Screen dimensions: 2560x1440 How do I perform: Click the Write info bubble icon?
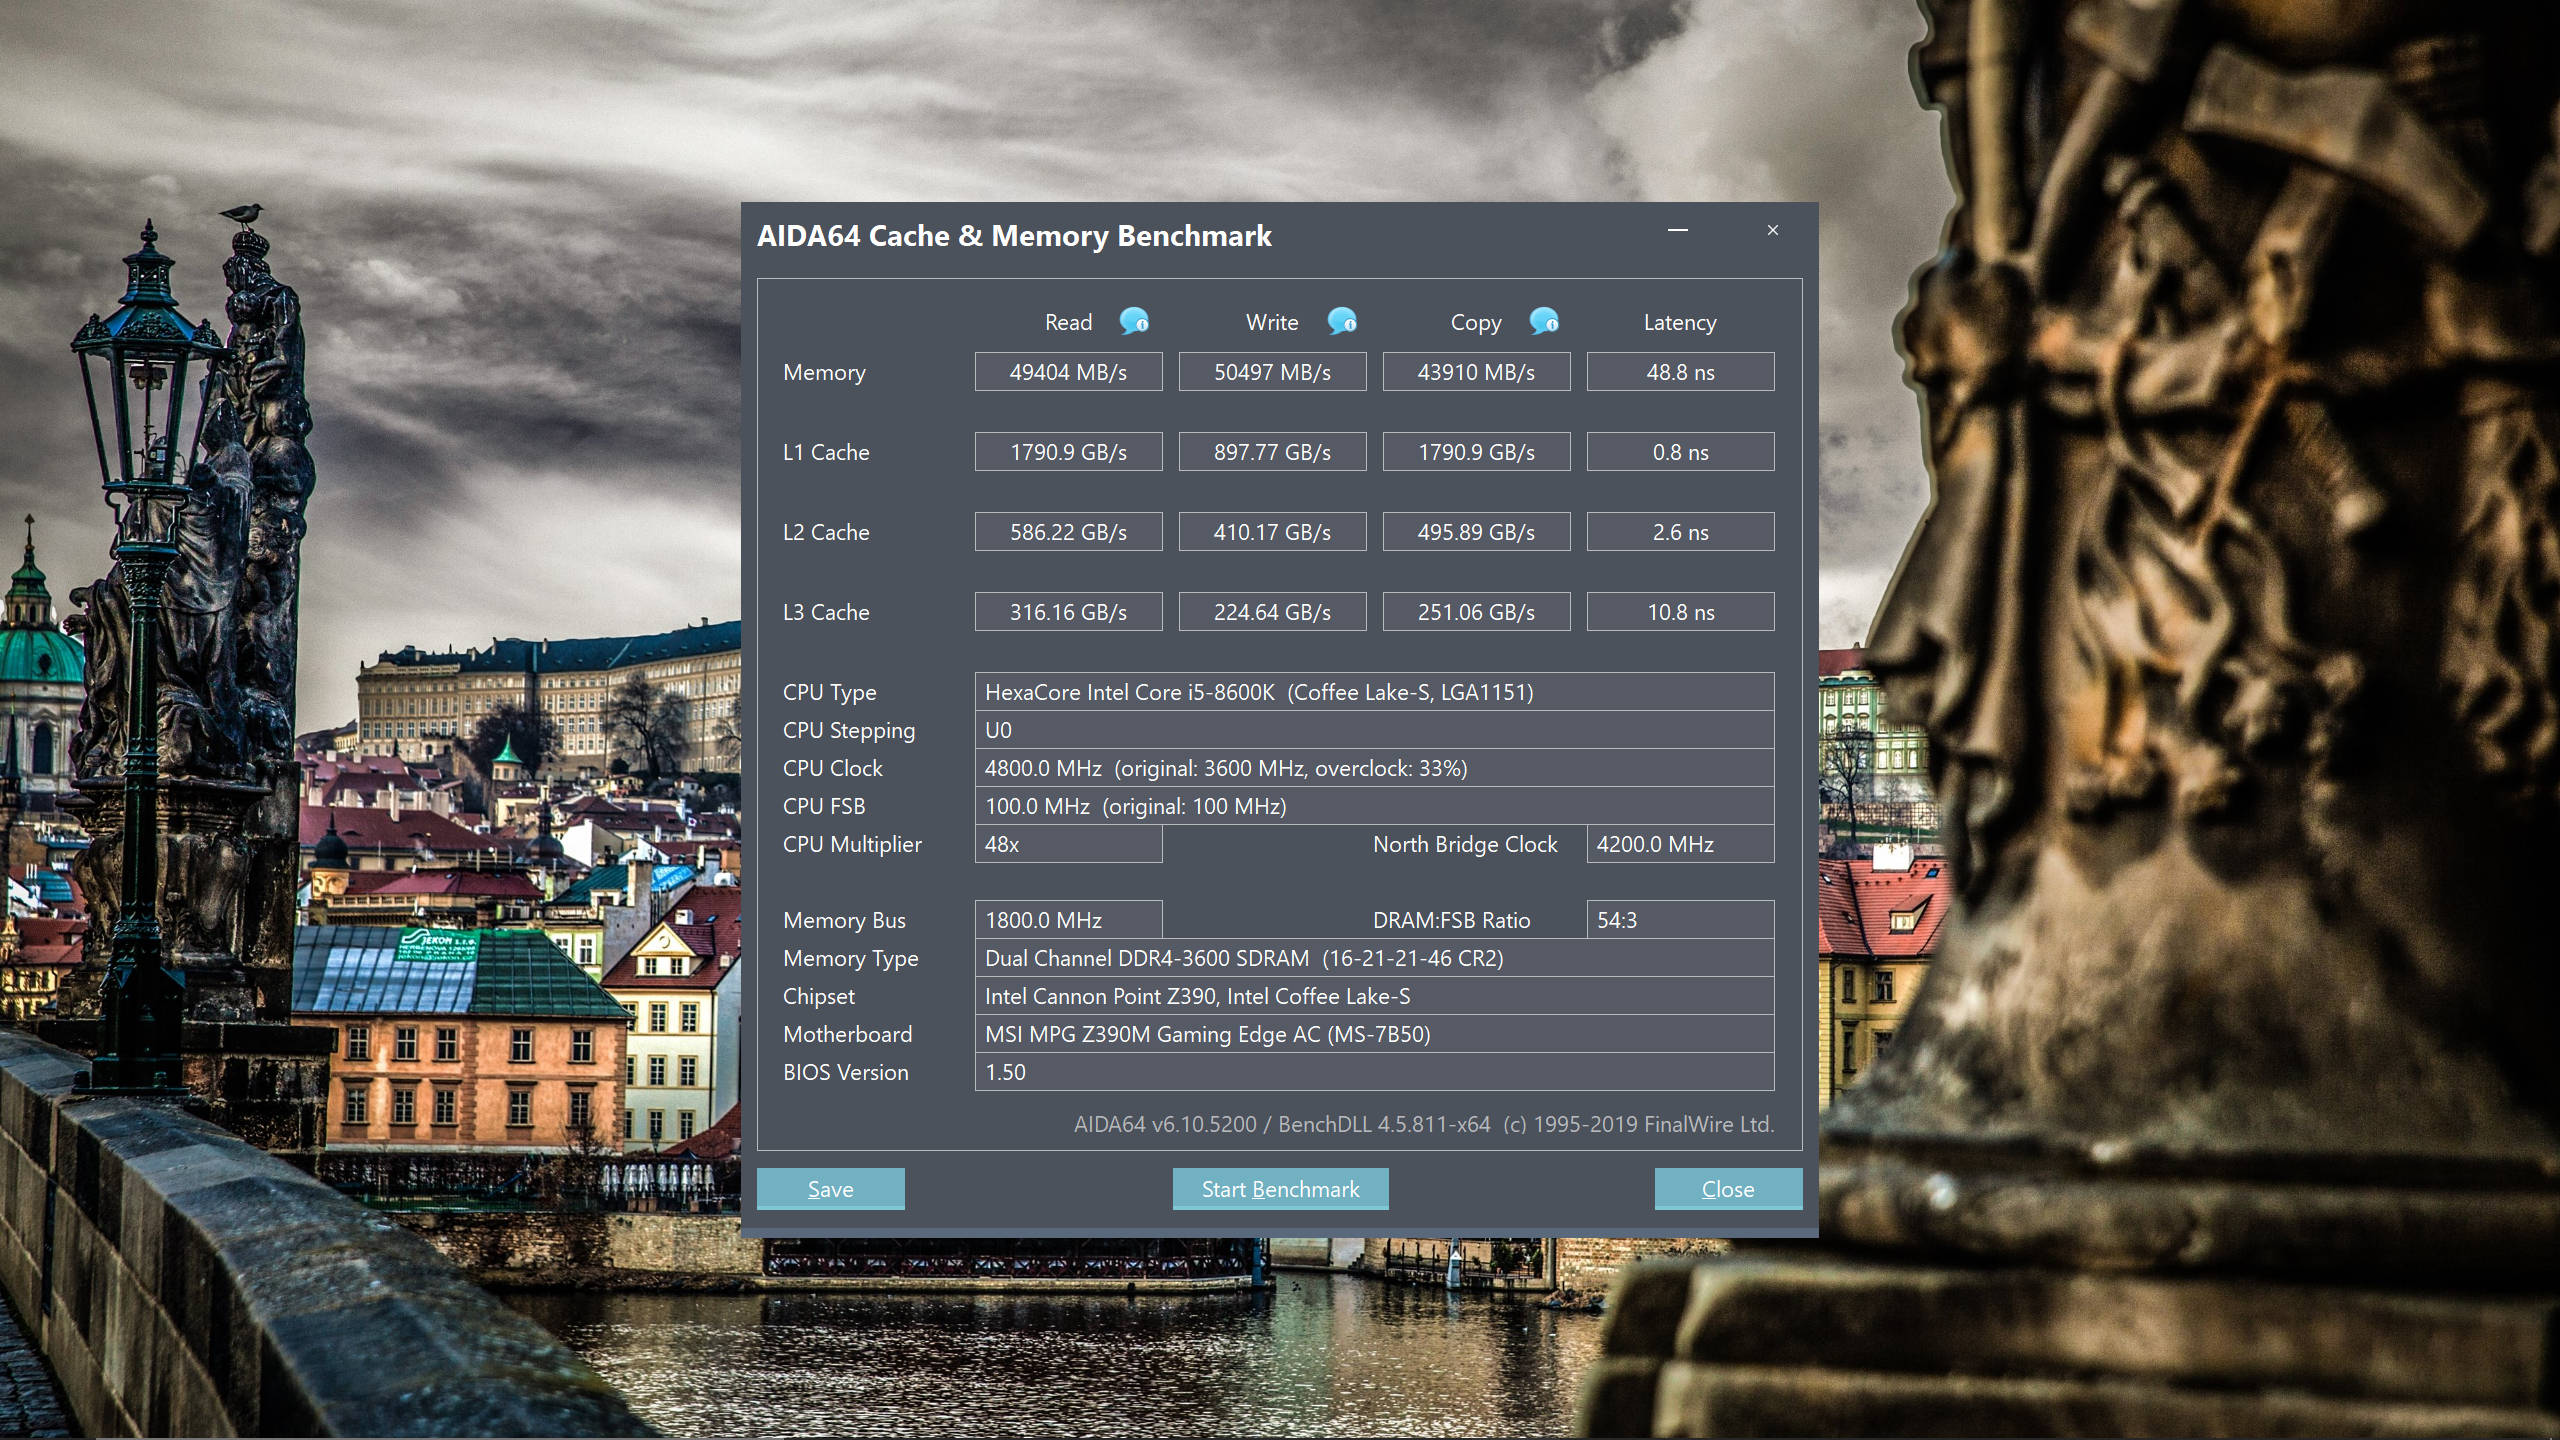(1342, 321)
